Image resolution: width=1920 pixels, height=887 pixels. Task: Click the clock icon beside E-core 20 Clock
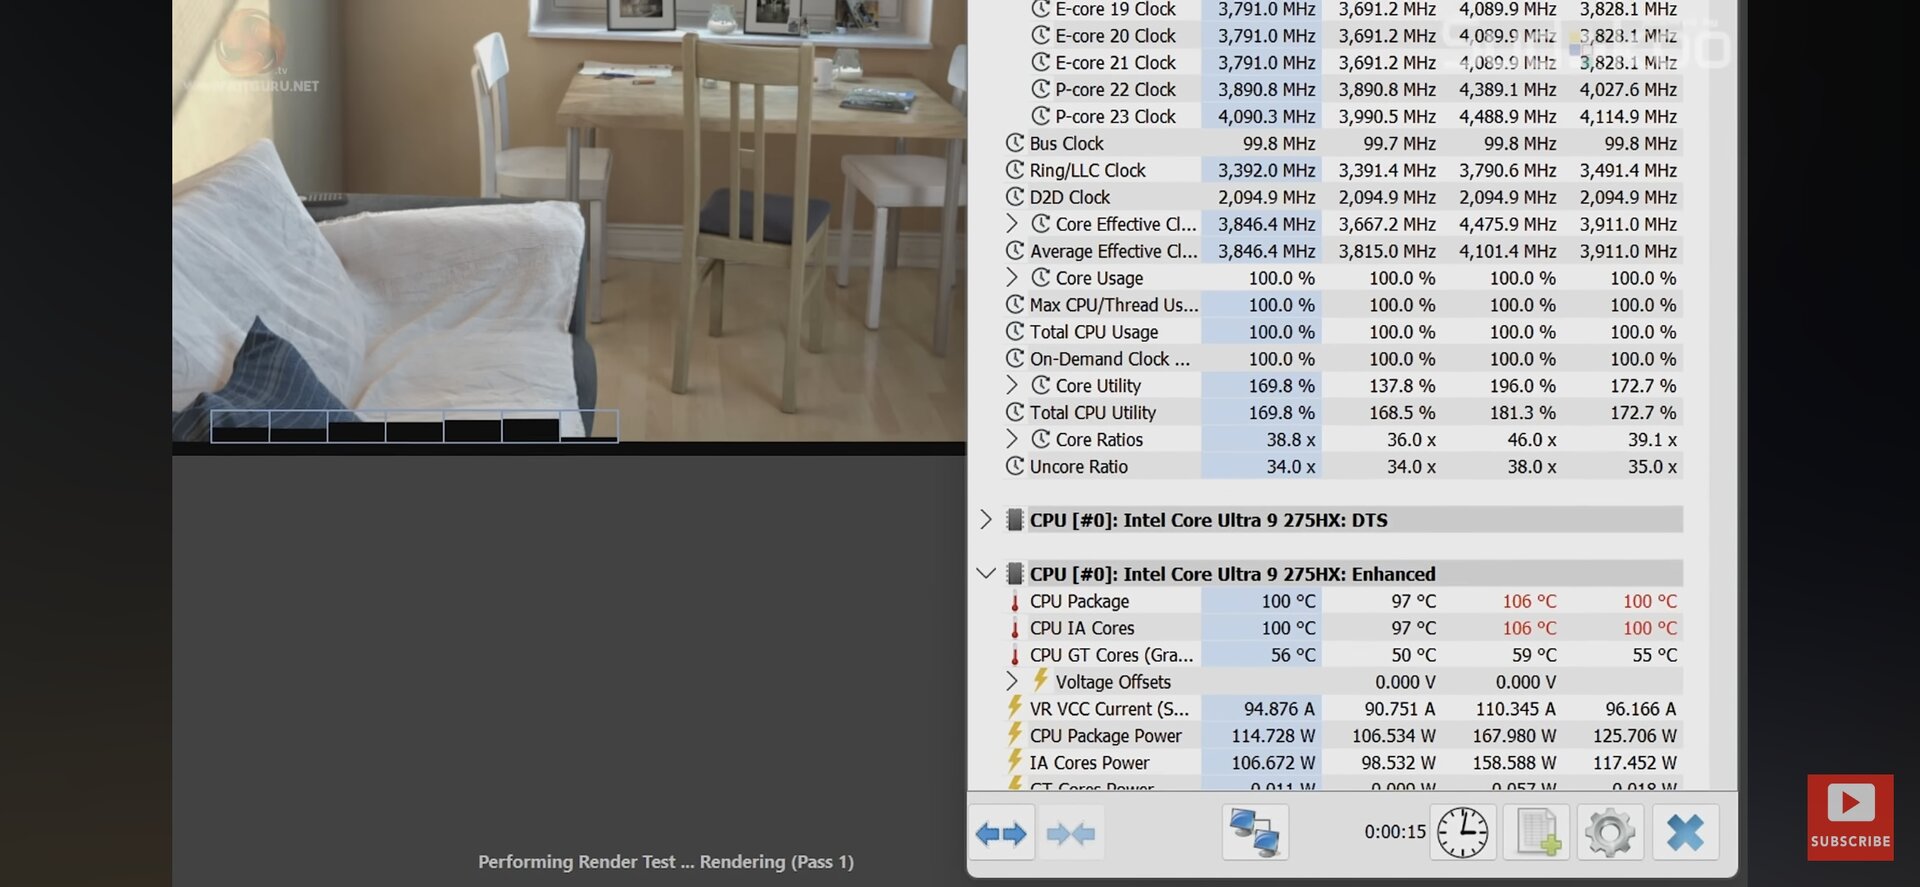1040,35
